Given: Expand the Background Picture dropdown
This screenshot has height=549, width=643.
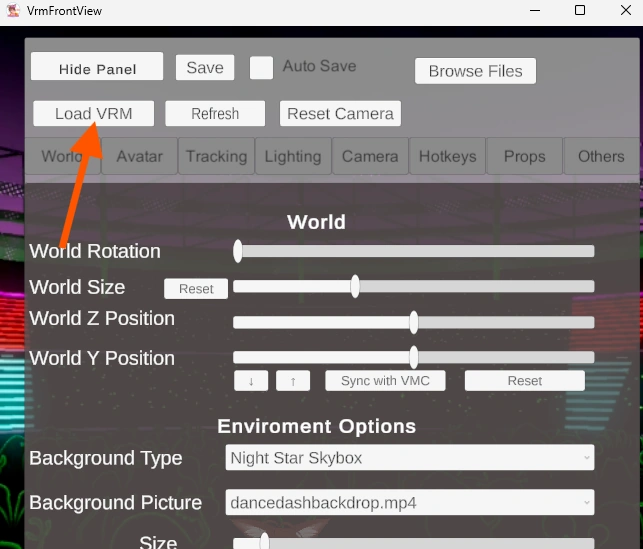Looking at the screenshot, I should tap(409, 502).
